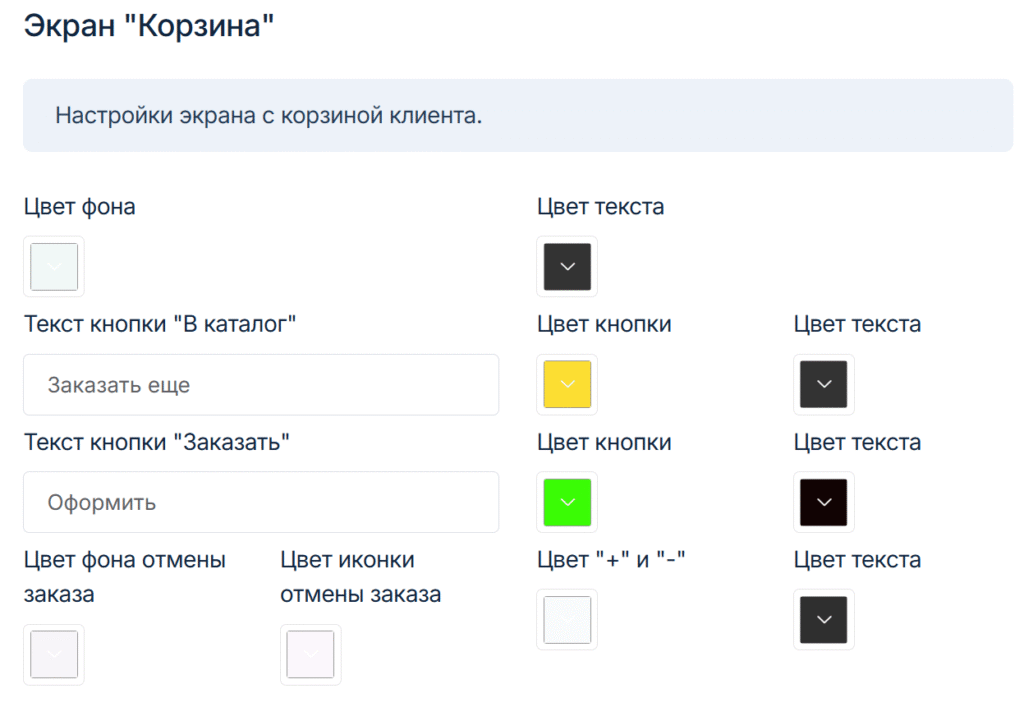Click the "Экран Корзина" section heading

click(x=148, y=25)
